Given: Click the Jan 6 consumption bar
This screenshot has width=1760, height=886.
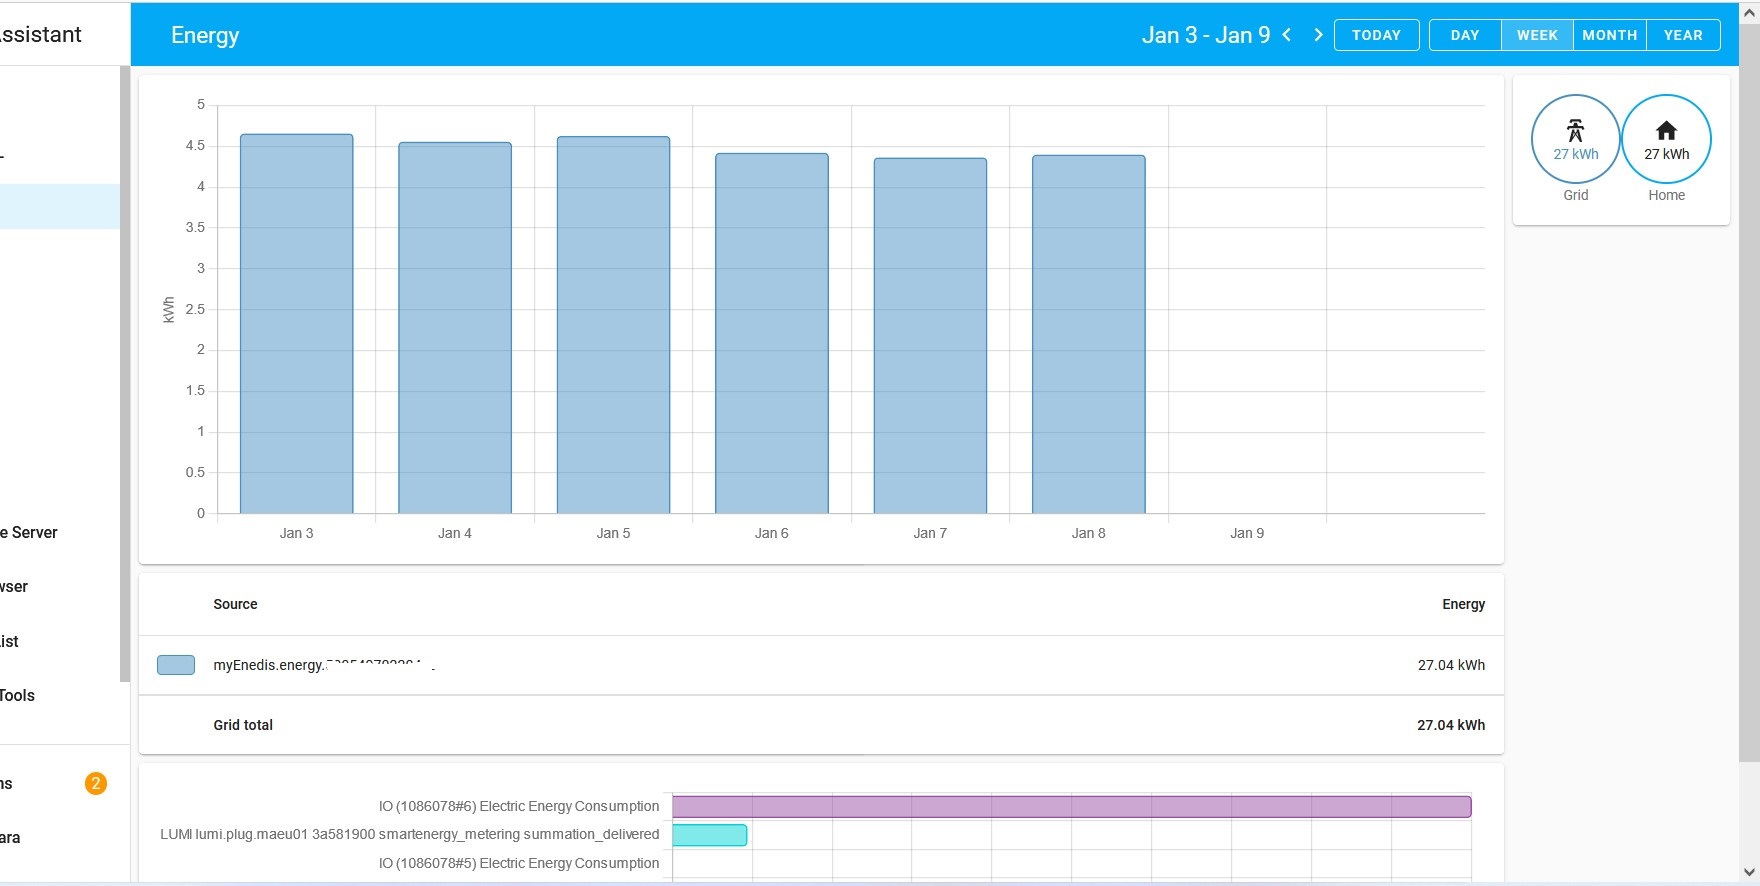Looking at the screenshot, I should pos(771,335).
